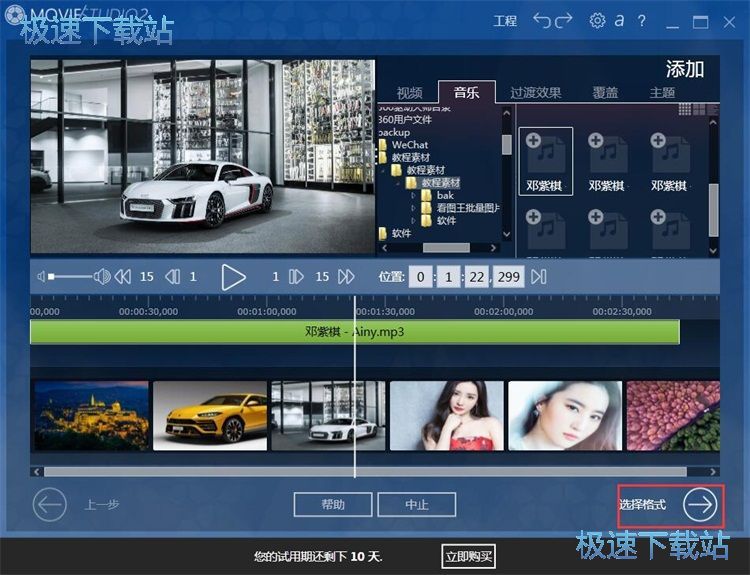This screenshot has height=575, width=750.
Task: Click the loud speaker volume icon
Action: point(102,276)
